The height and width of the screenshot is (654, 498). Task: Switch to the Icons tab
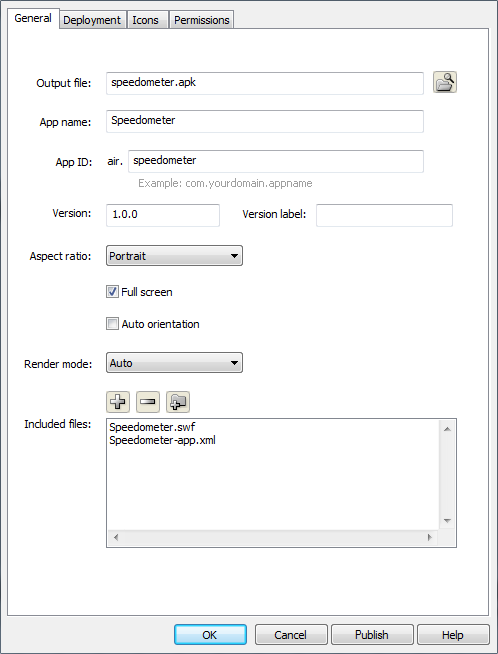pos(146,20)
